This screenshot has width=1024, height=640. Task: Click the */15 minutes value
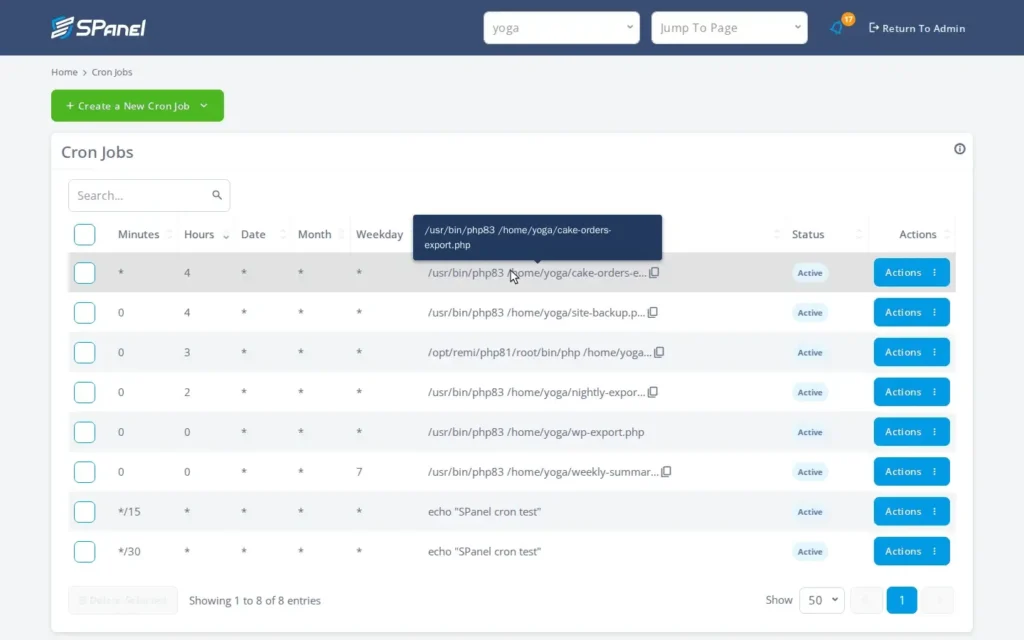pos(129,511)
